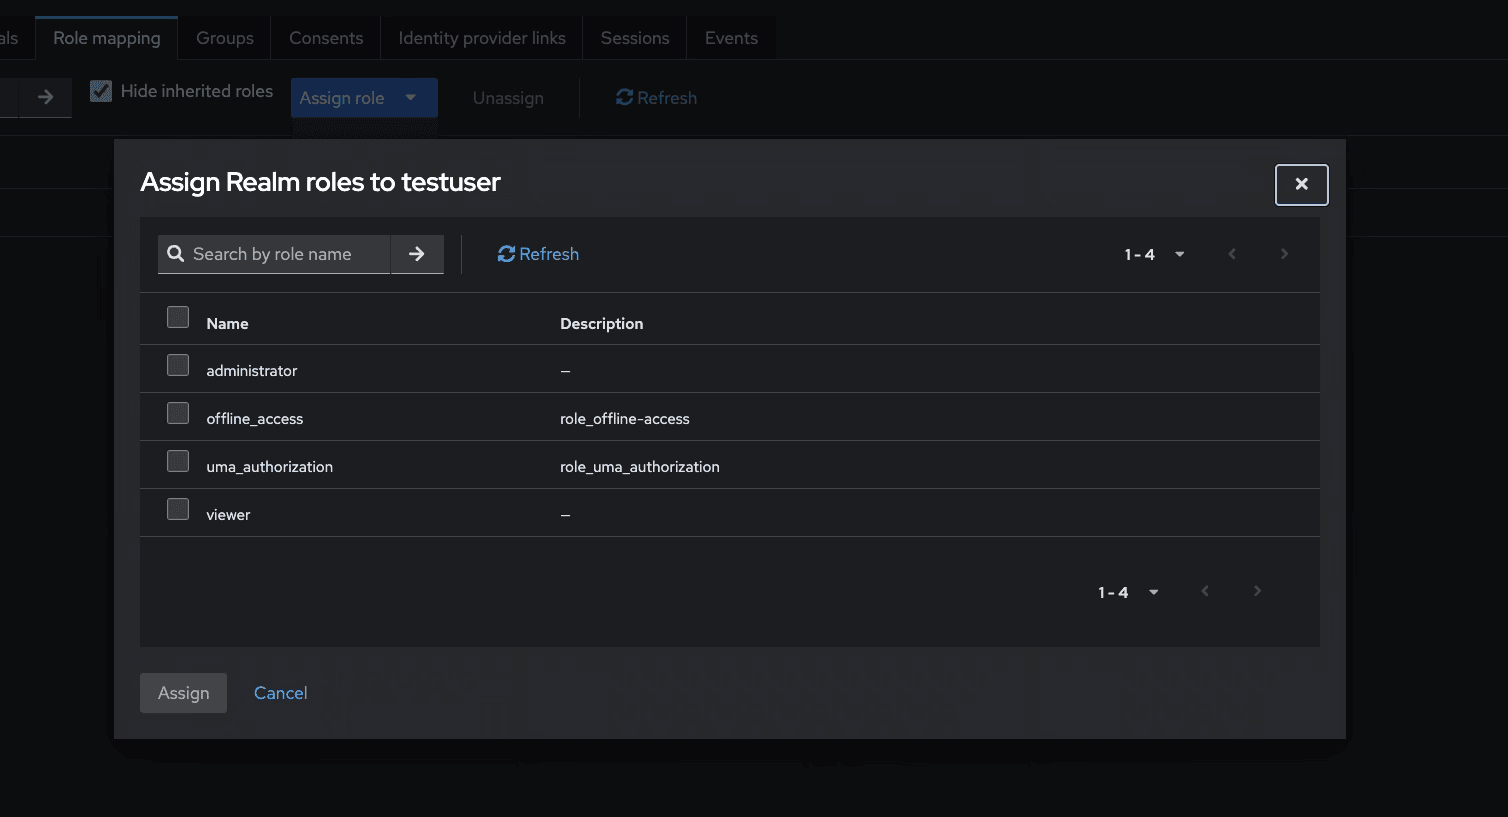Cancel the role assignment dialog
Viewport: 1508px width, 817px height.
pos(280,693)
